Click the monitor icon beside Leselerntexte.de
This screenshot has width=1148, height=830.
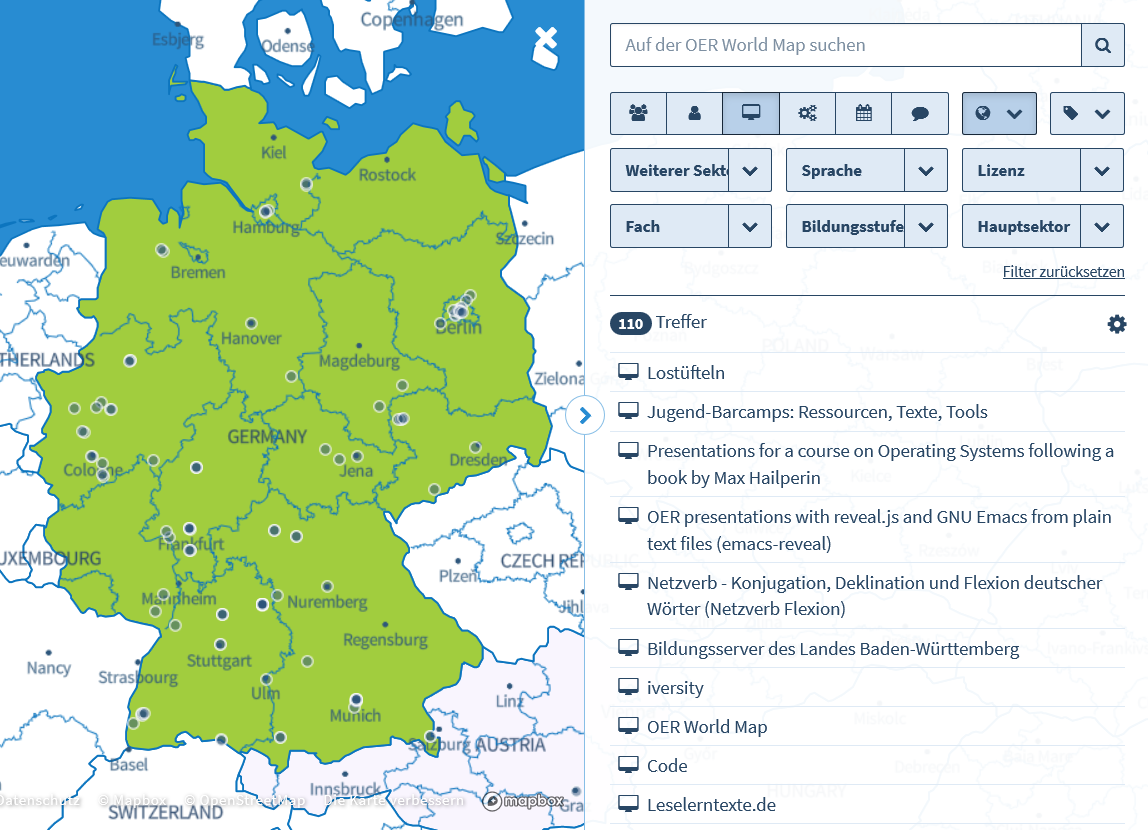(x=628, y=804)
